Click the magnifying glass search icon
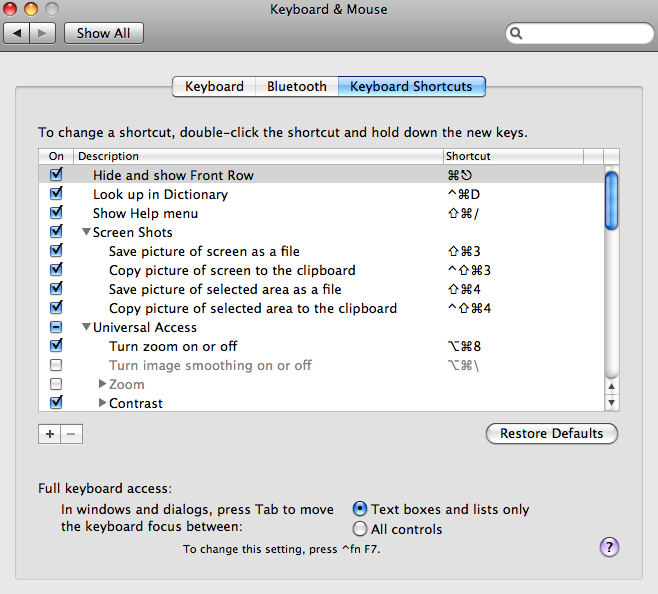Screen dimensions: 658x594 [x=516, y=33]
